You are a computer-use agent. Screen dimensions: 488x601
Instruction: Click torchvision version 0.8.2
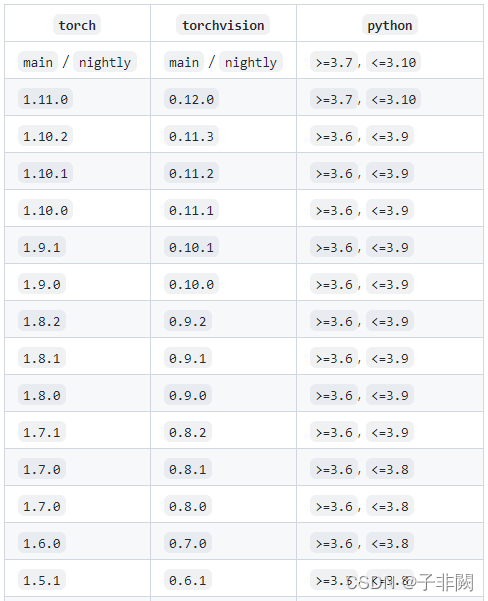click(188, 432)
